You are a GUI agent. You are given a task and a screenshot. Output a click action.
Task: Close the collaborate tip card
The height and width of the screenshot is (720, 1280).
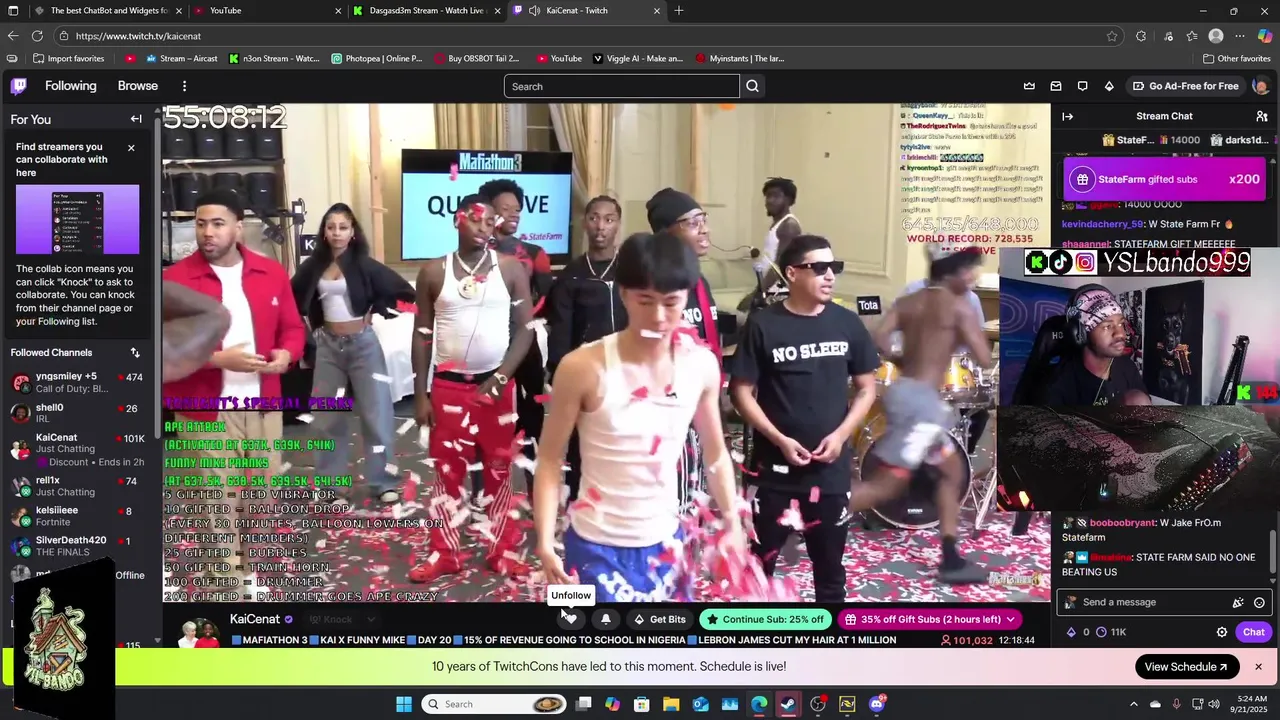click(131, 147)
